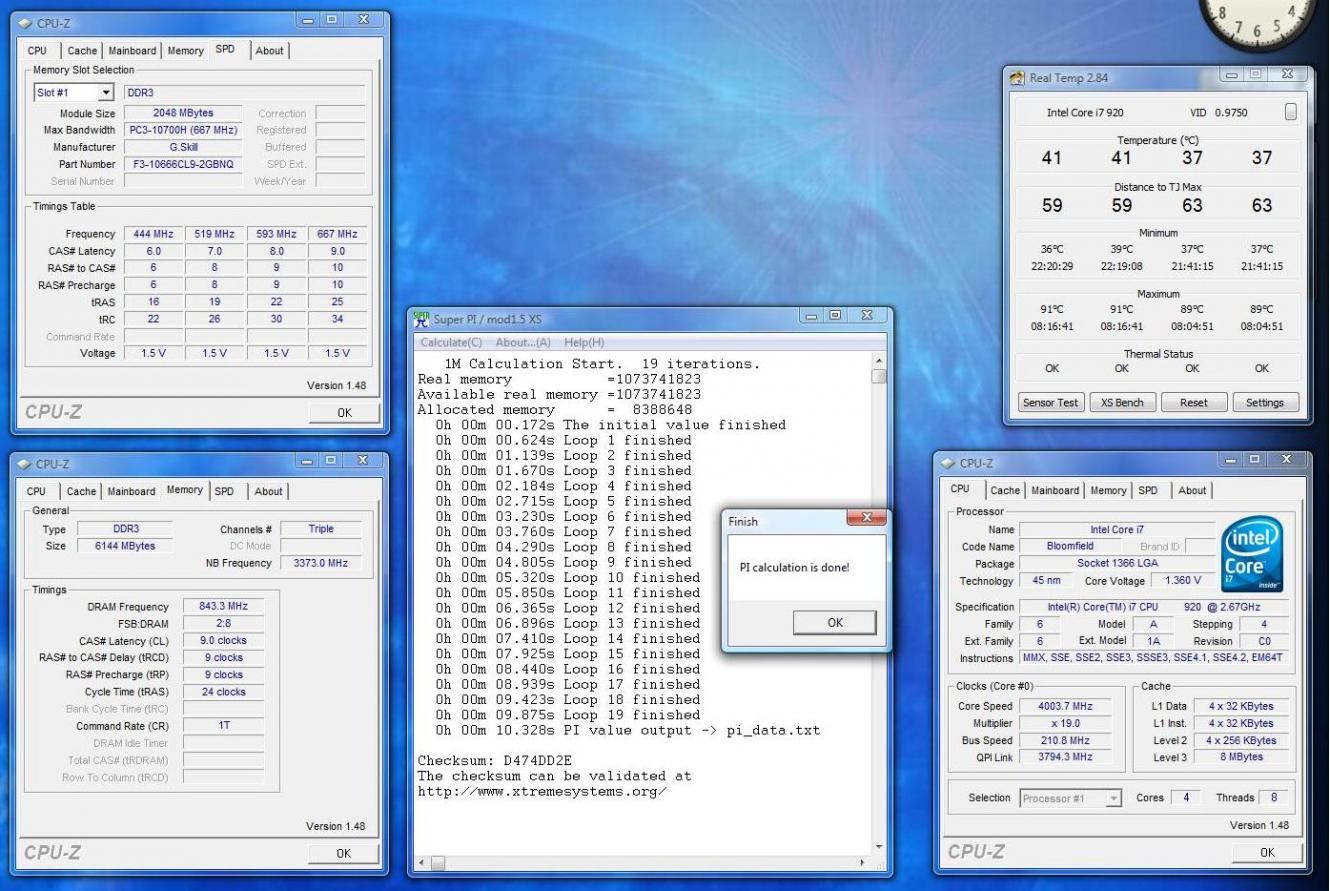Click Super PI scrollbar up arrow

pos(878,360)
